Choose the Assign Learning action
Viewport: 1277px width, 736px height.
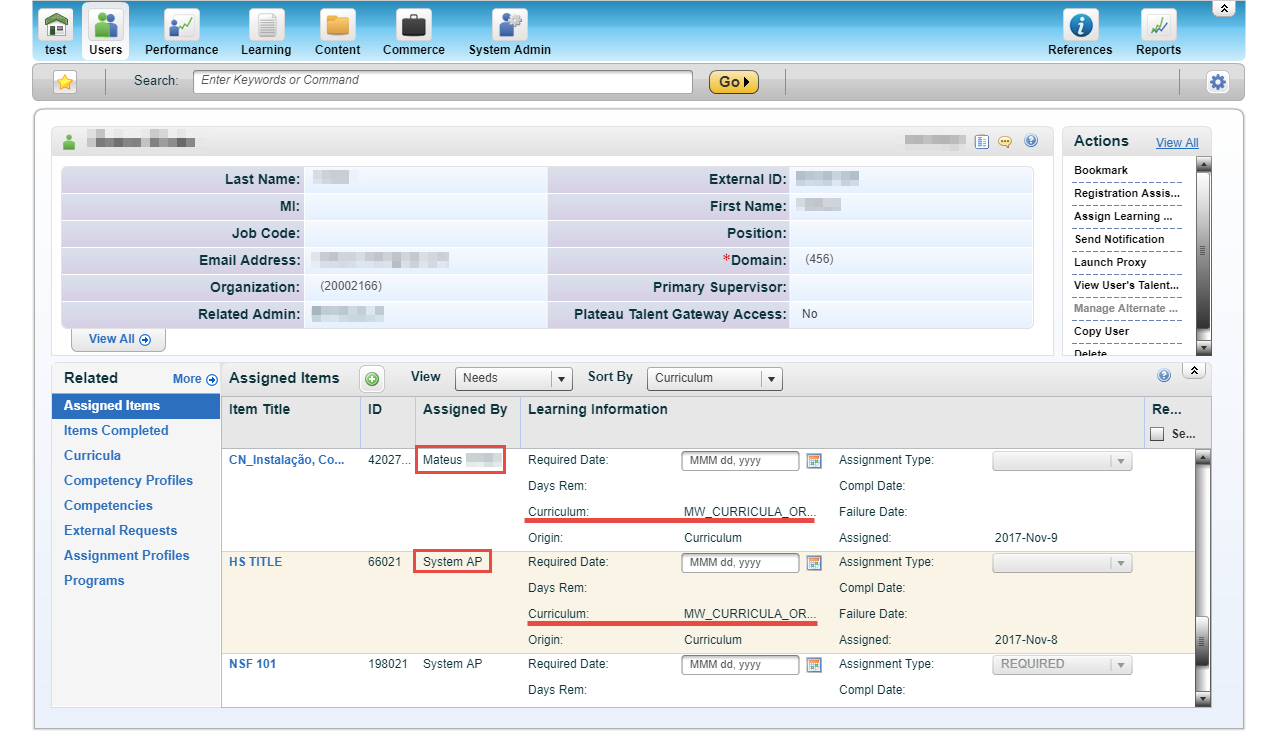click(x=1123, y=216)
